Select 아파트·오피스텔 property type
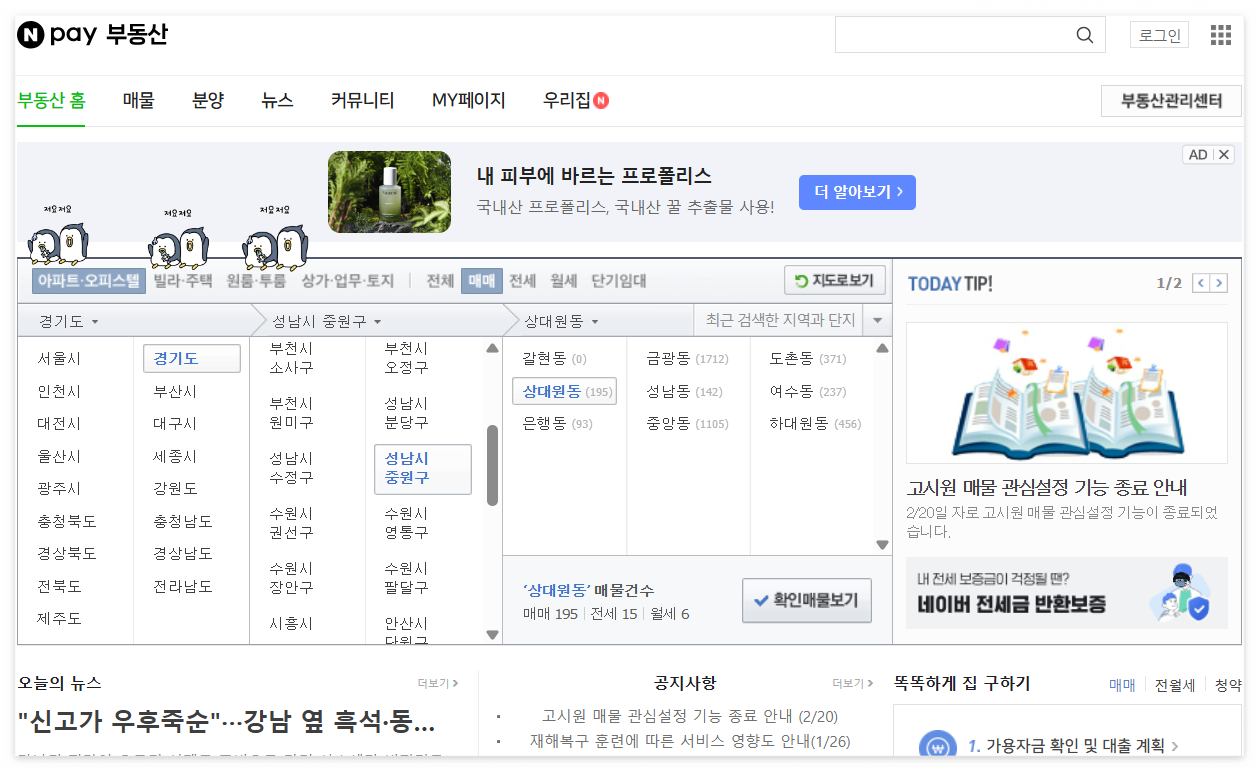 coord(89,281)
